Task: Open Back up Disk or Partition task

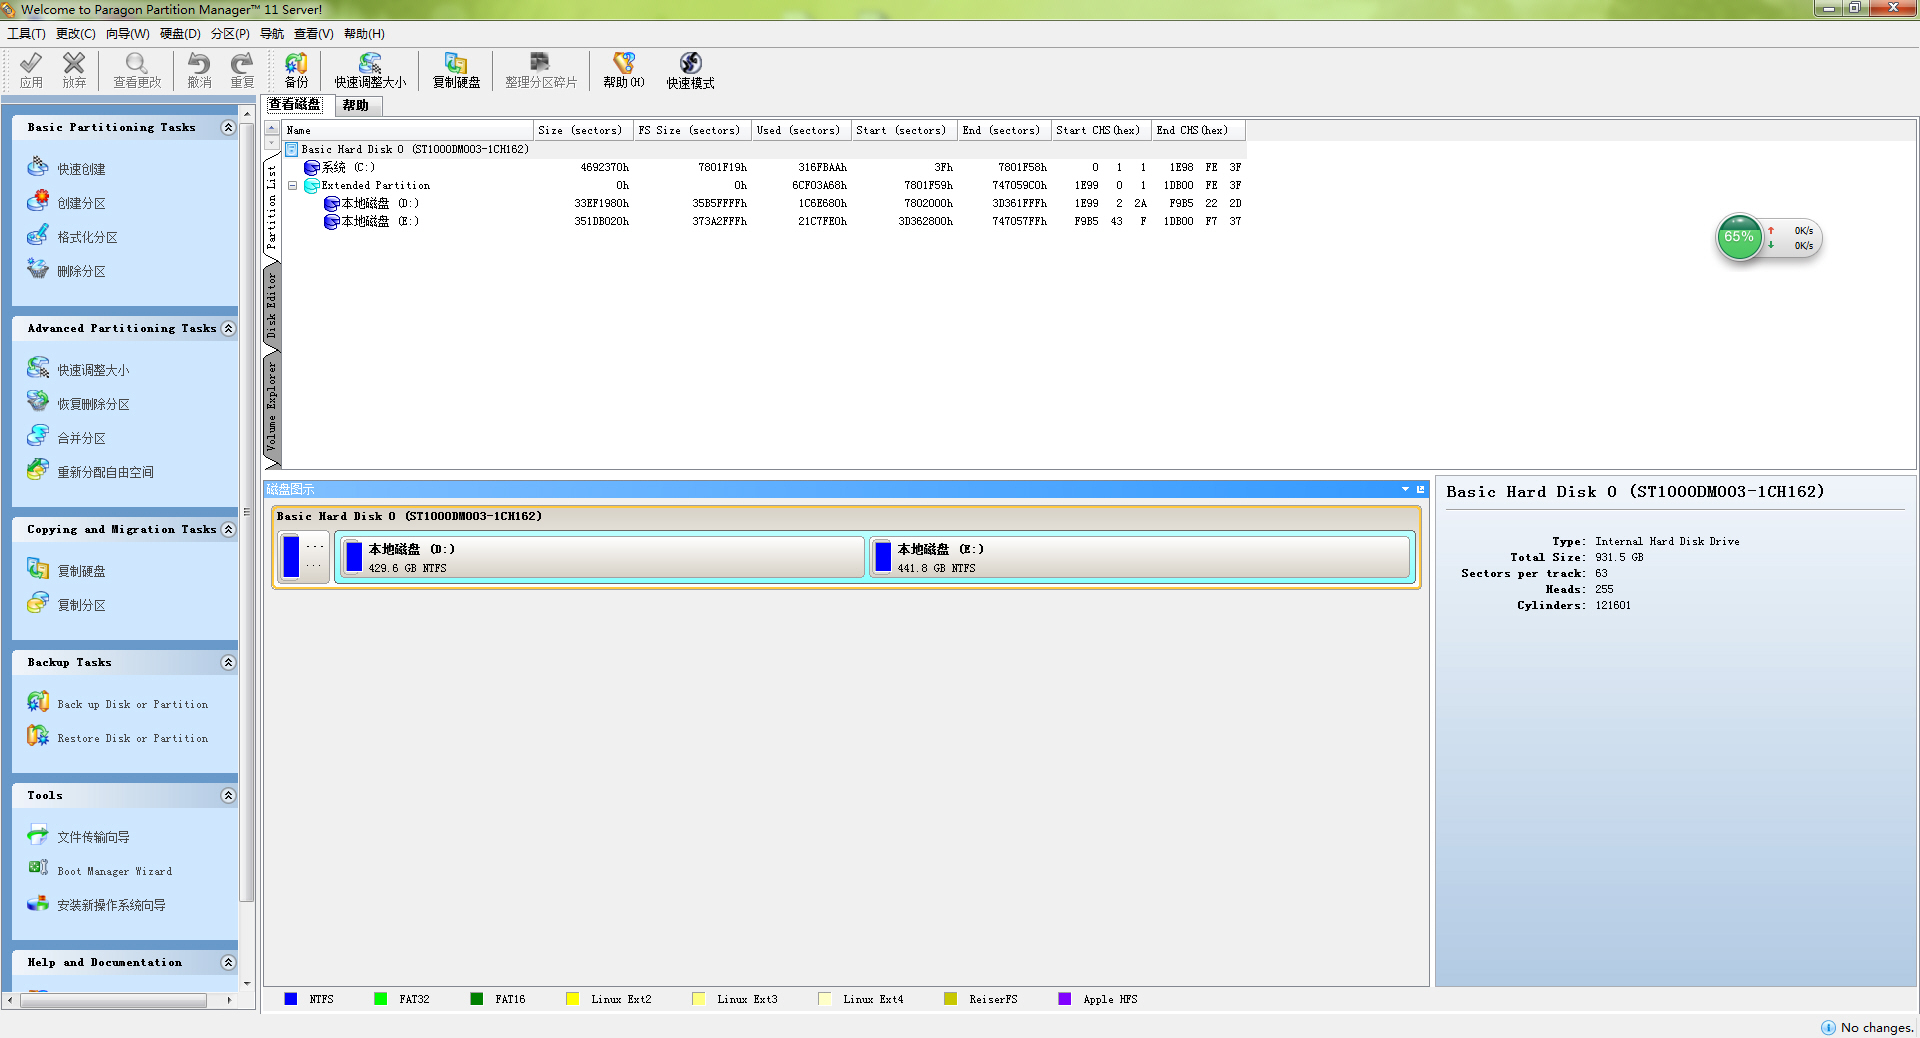Action: point(118,703)
